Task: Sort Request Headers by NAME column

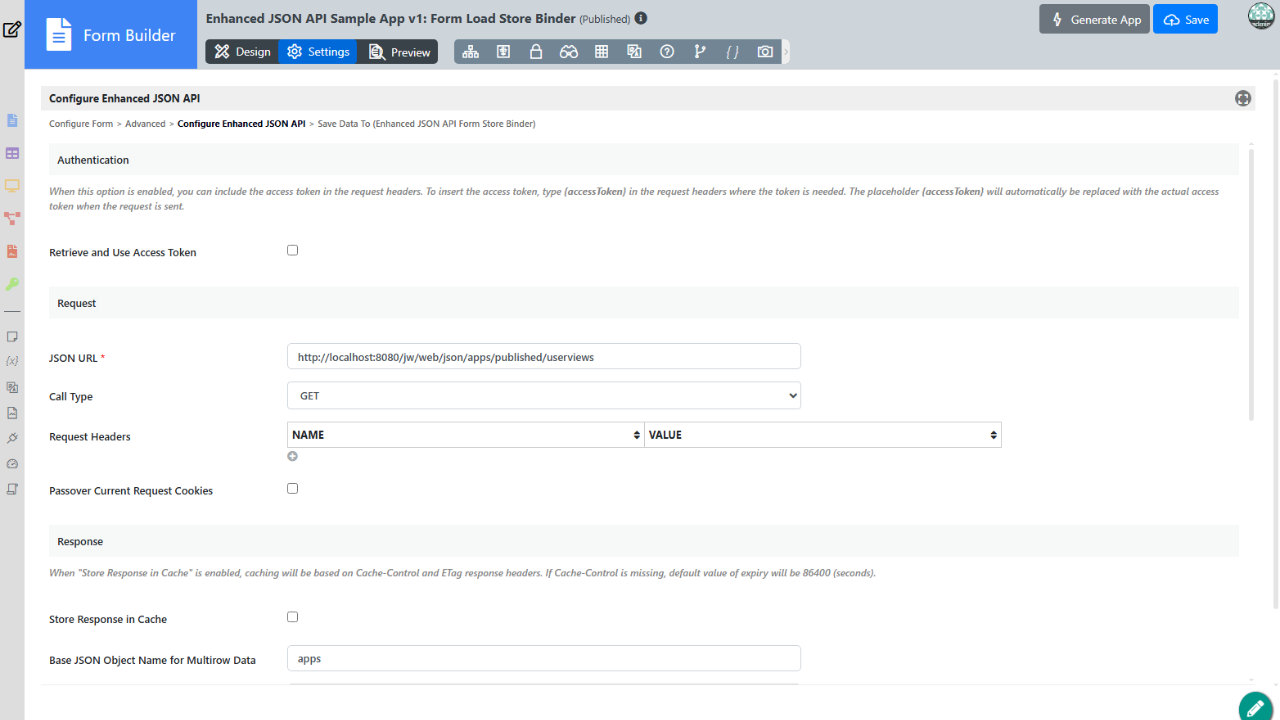Action: tap(465, 435)
